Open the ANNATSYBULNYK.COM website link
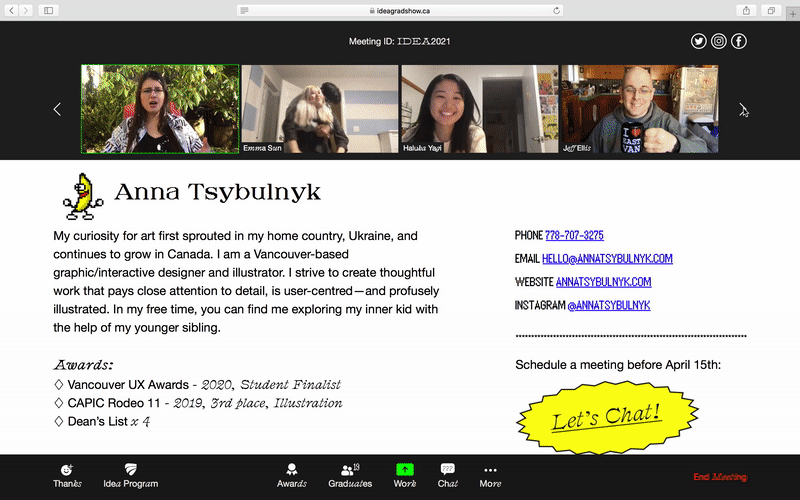The image size is (800, 500). (x=604, y=282)
